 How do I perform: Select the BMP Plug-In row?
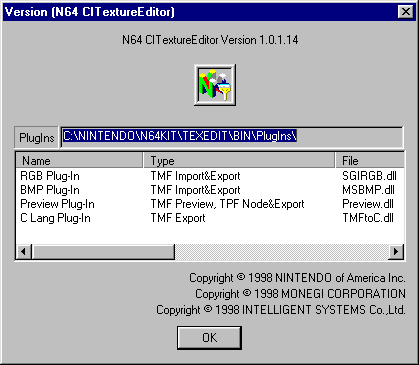pos(210,190)
